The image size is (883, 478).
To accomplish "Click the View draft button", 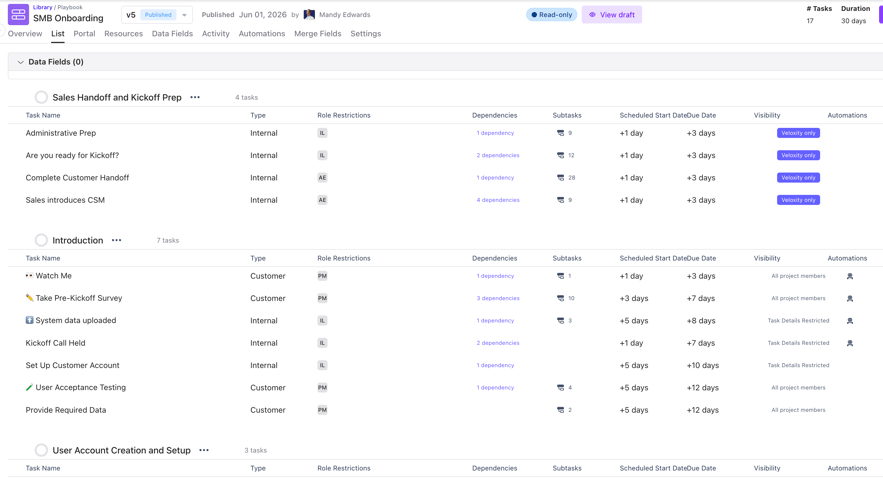I will (x=612, y=15).
